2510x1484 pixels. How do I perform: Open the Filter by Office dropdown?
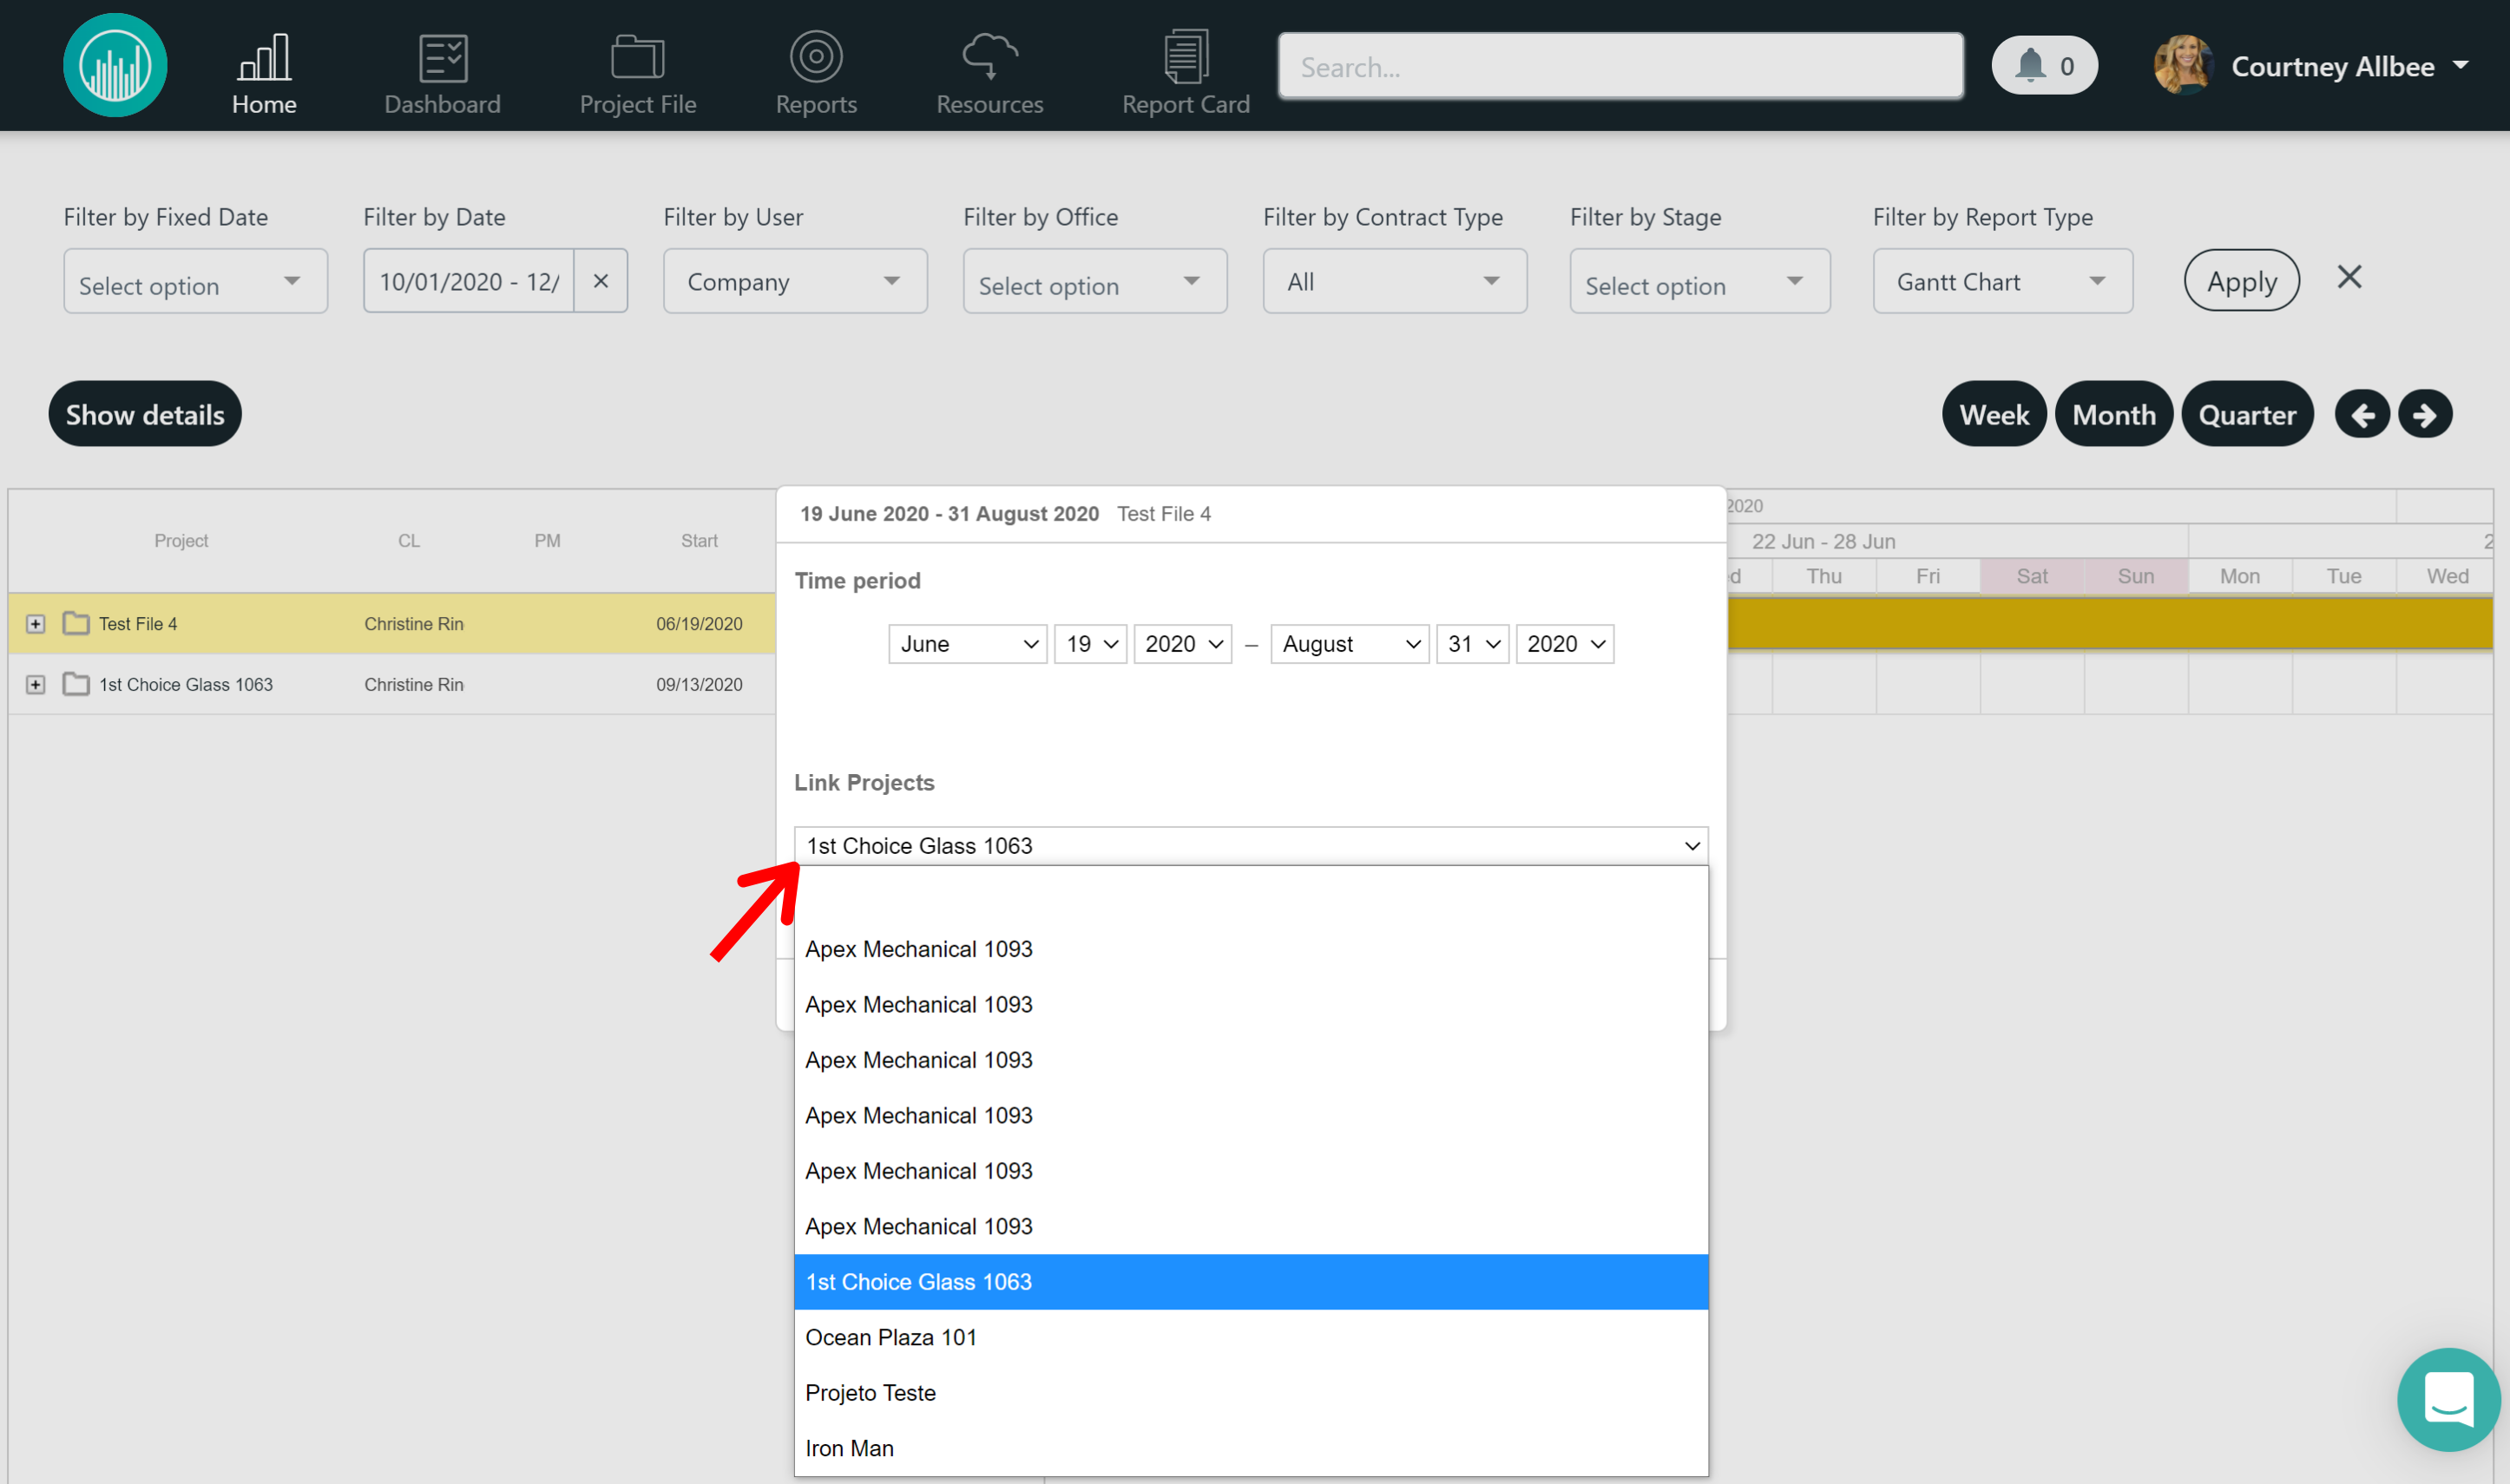pyautogui.click(x=1094, y=281)
